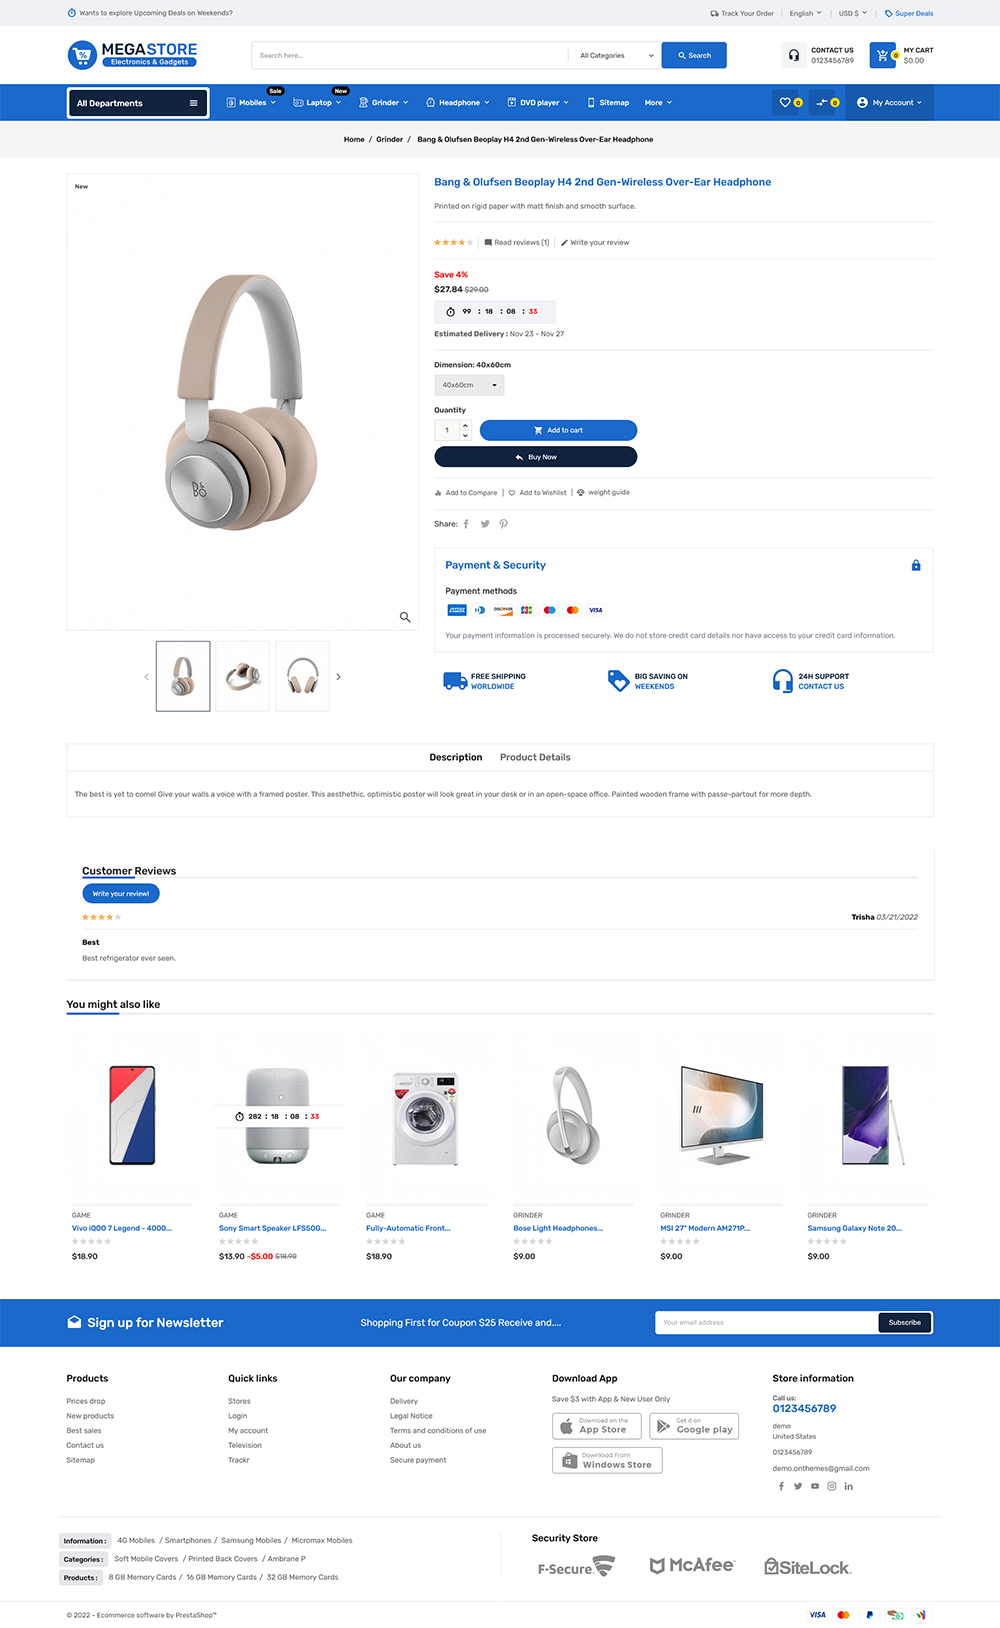
Task: Switch to Product Details tab
Action: [535, 757]
